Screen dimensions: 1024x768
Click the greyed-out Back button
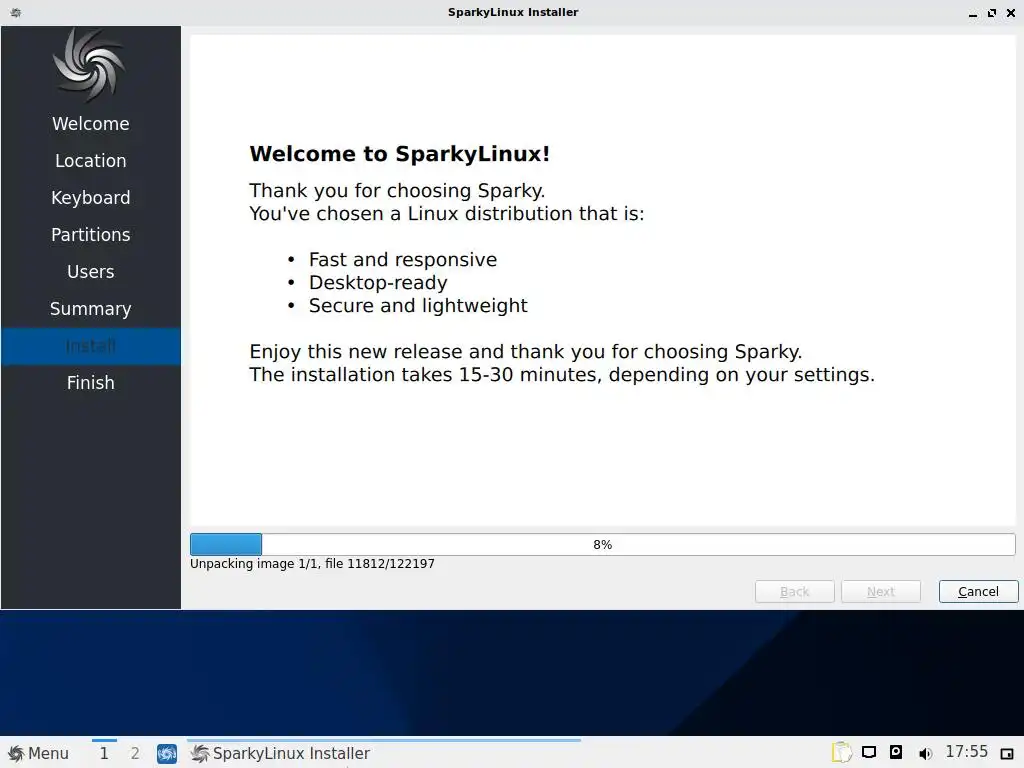pos(794,592)
